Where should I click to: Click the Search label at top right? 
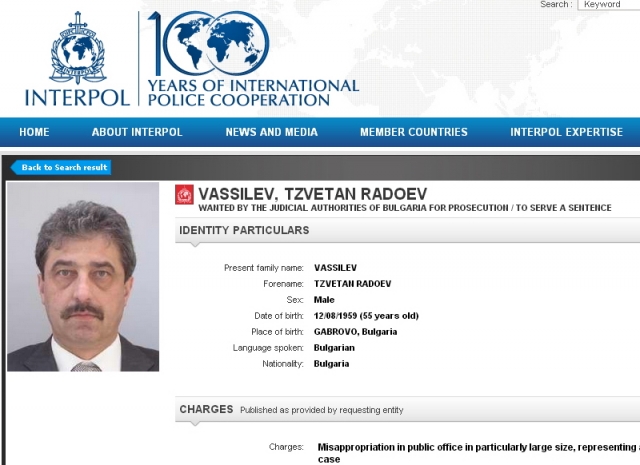pyautogui.click(x=555, y=5)
